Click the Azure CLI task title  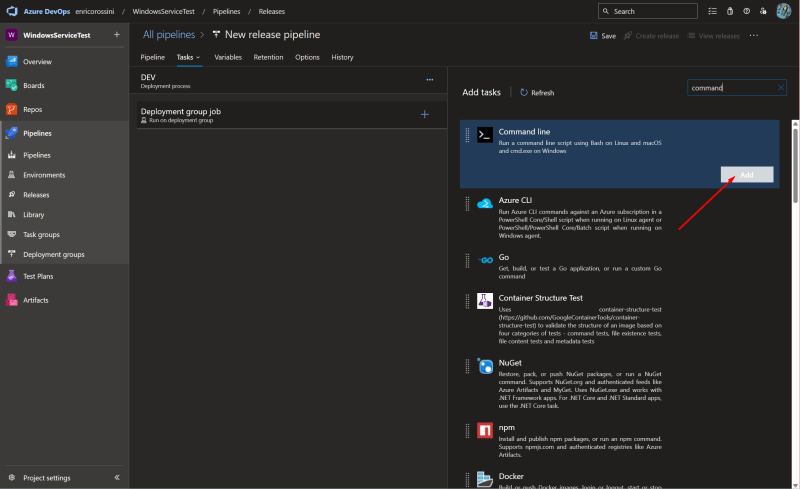tap(515, 201)
